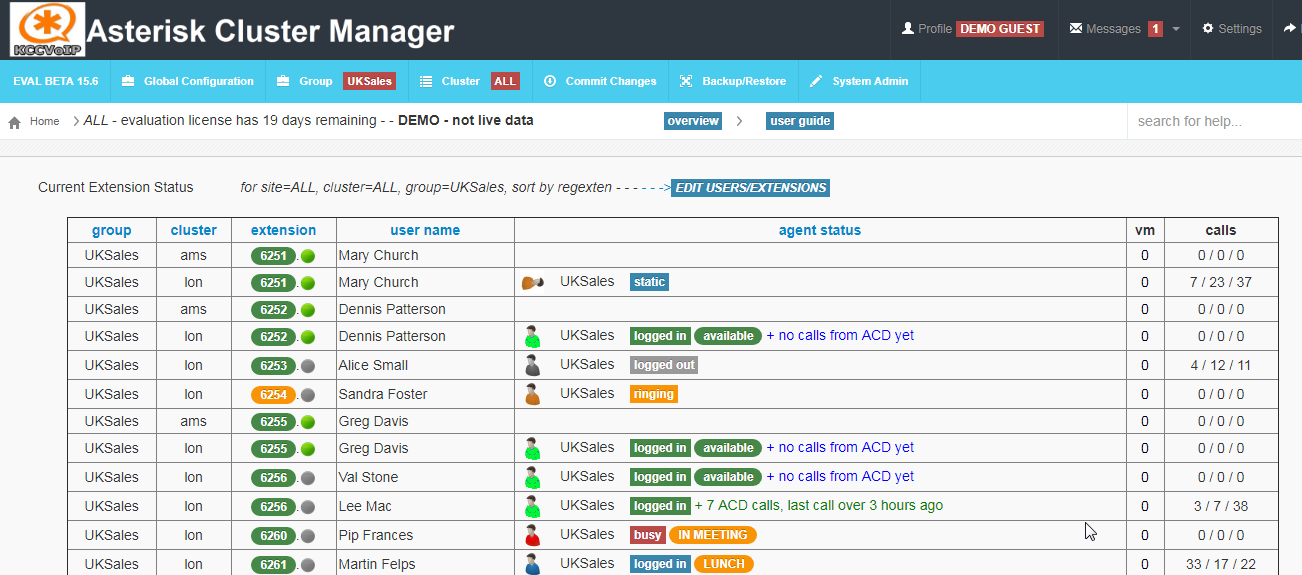
Task: Click the DEMO GUEST profile badge
Action: click(x=1000, y=29)
